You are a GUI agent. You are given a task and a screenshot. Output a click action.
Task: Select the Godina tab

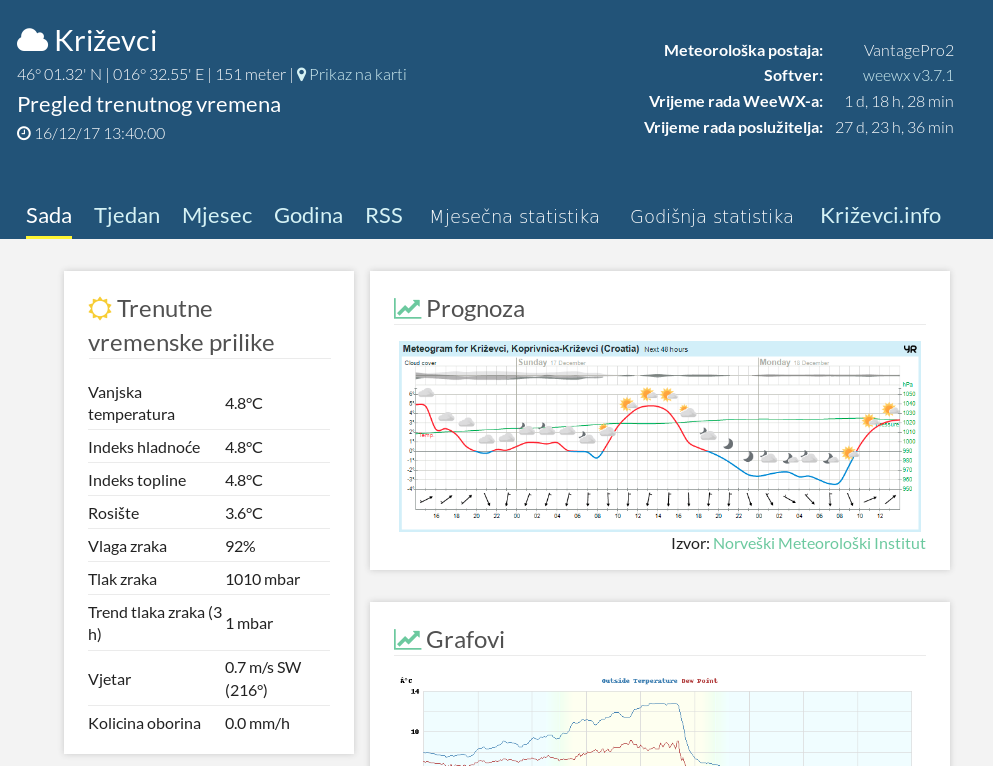point(308,216)
